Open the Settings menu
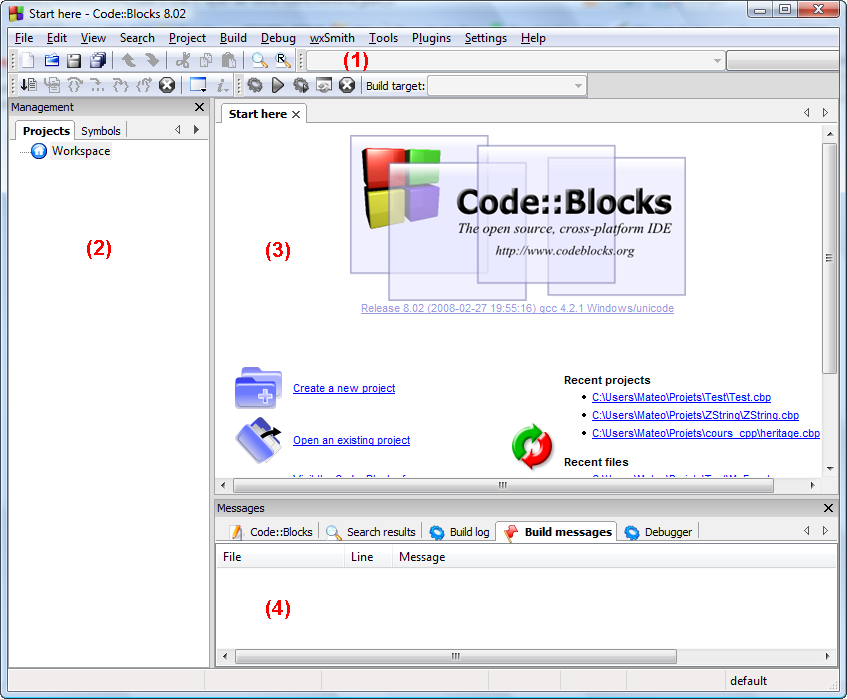847x699 pixels. (486, 38)
